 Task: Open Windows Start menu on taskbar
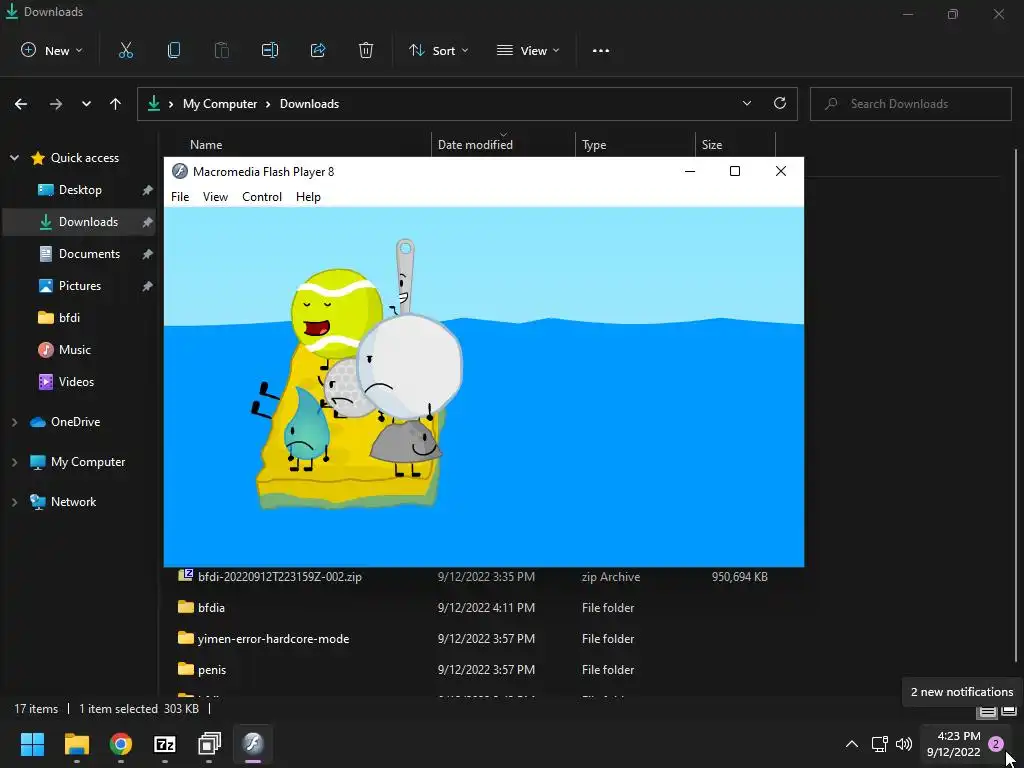coord(32,744)
